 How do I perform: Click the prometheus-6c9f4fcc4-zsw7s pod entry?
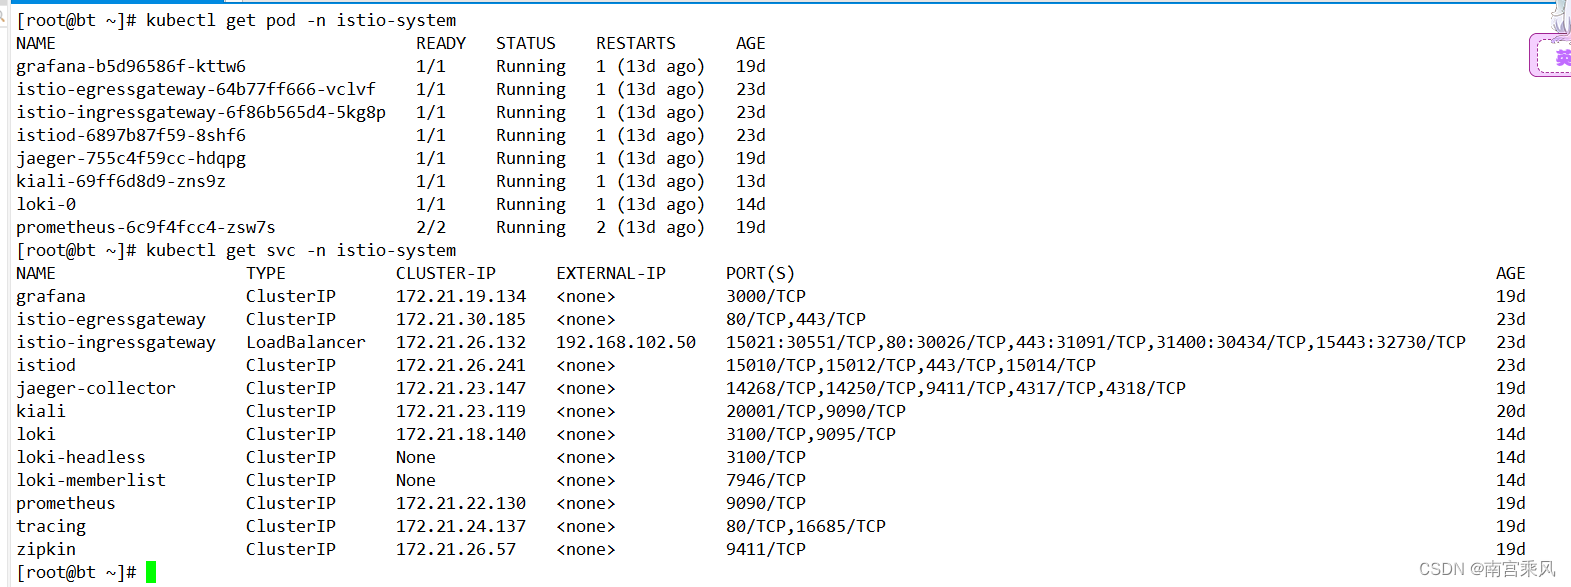[146, 227]
